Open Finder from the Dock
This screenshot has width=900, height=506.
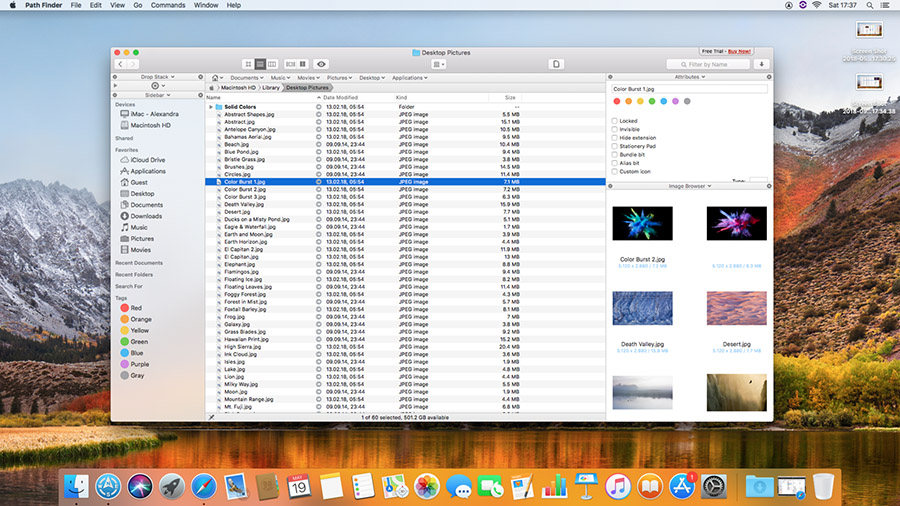point(76,486)
